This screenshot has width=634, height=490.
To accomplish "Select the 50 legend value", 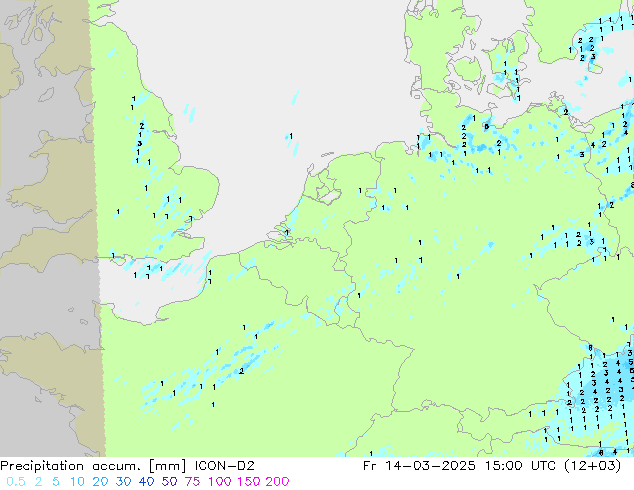I will (169, 482).
